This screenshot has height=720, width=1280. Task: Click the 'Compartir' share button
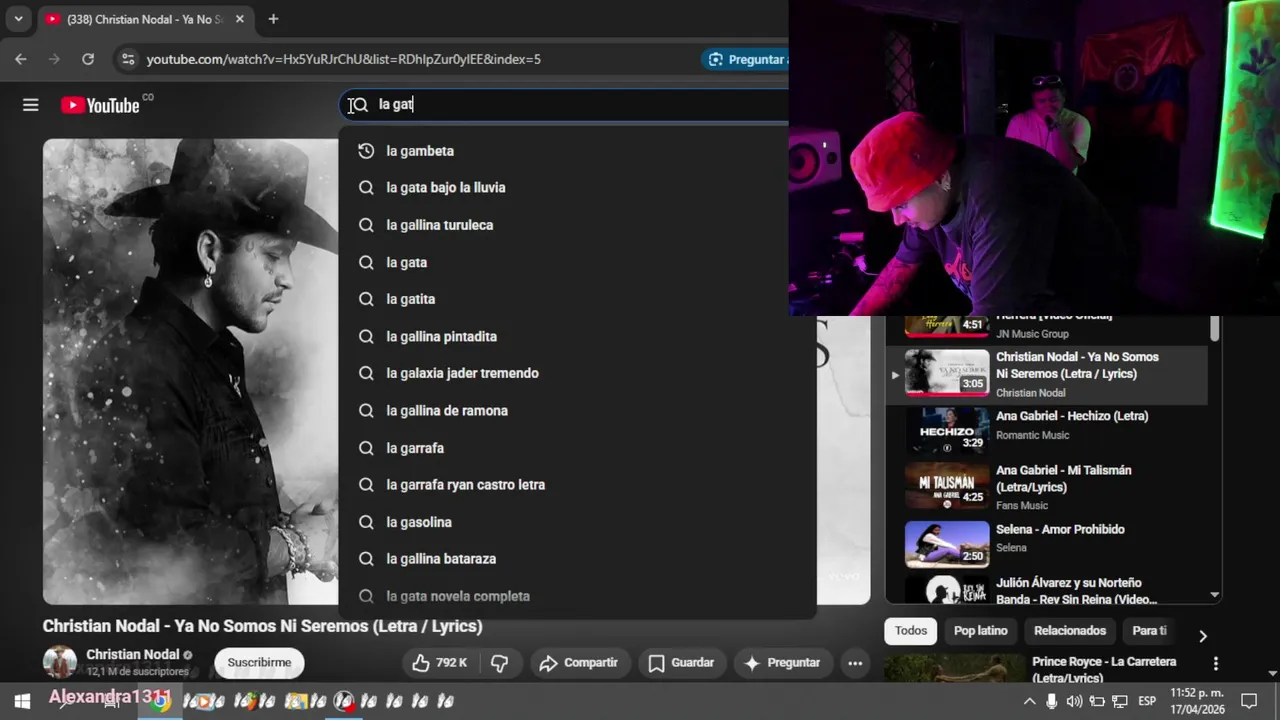coord(578,663)
